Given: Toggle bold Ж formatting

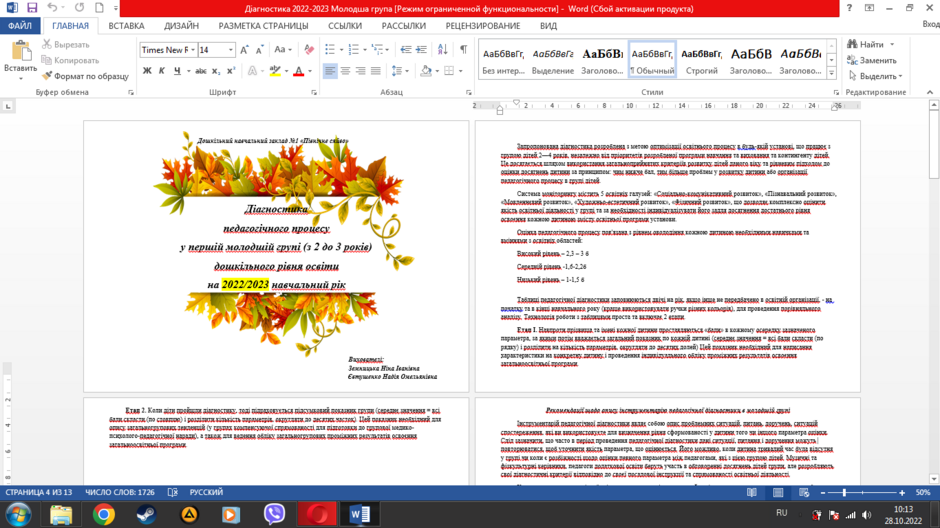Looking at the screenshot, I should click(147, 71).
